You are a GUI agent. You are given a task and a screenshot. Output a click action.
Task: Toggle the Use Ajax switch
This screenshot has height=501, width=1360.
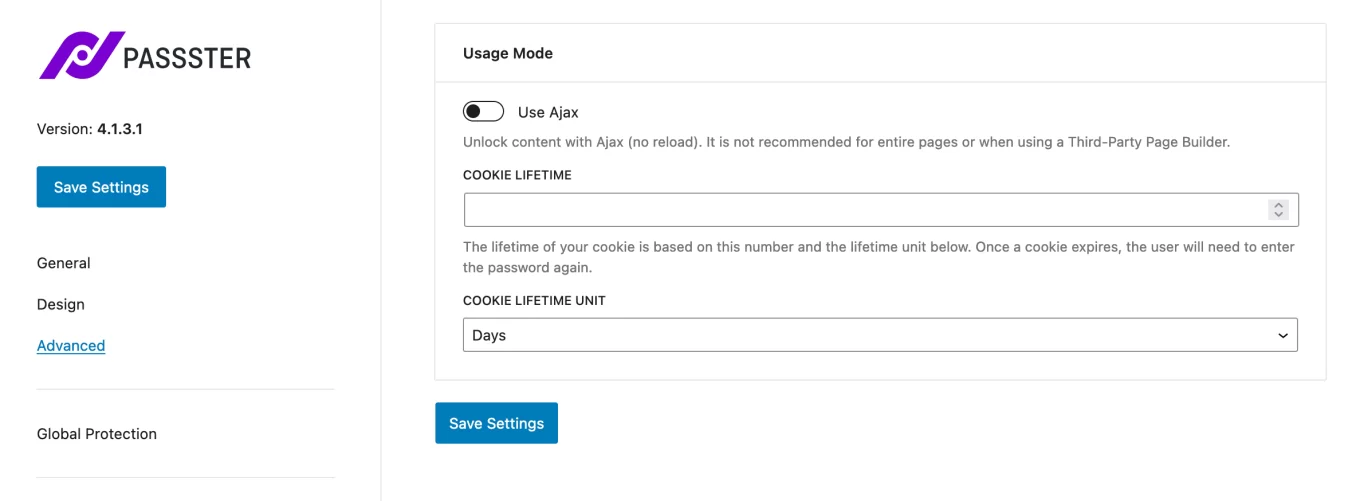[x=483, y=112]
